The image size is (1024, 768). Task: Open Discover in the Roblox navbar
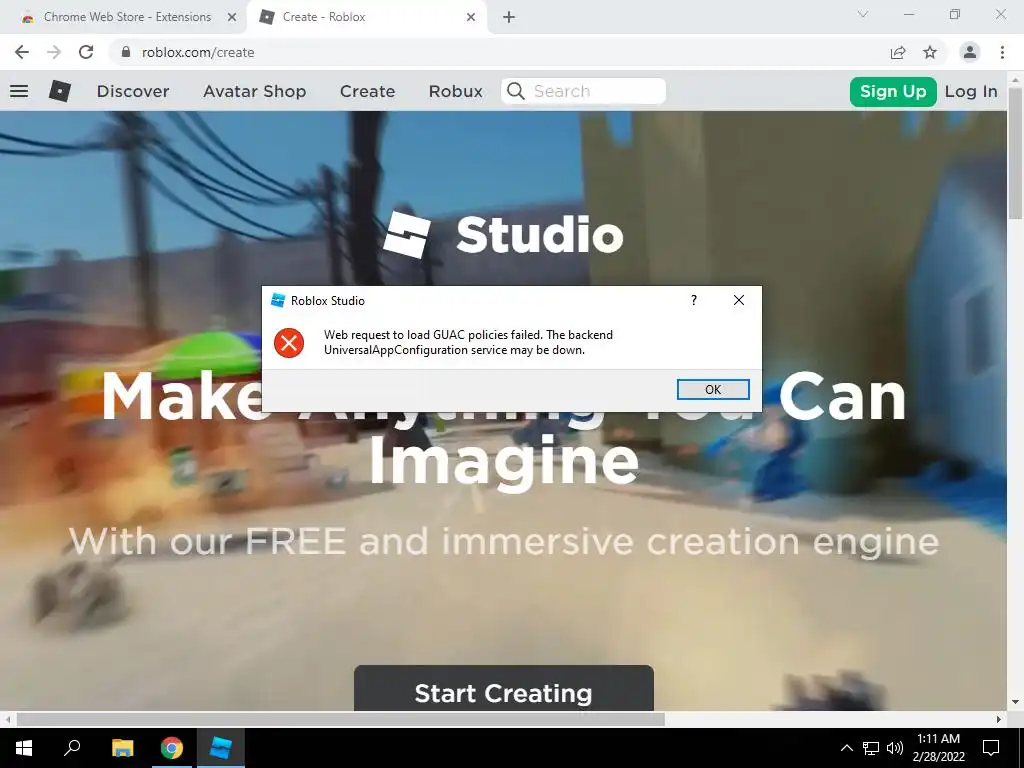tap(133, 91)
